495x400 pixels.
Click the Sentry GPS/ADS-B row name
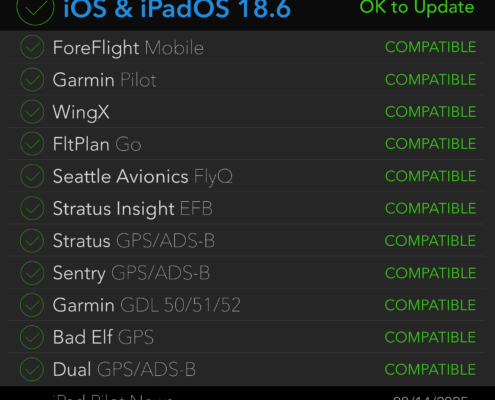[x=131, y=273]
